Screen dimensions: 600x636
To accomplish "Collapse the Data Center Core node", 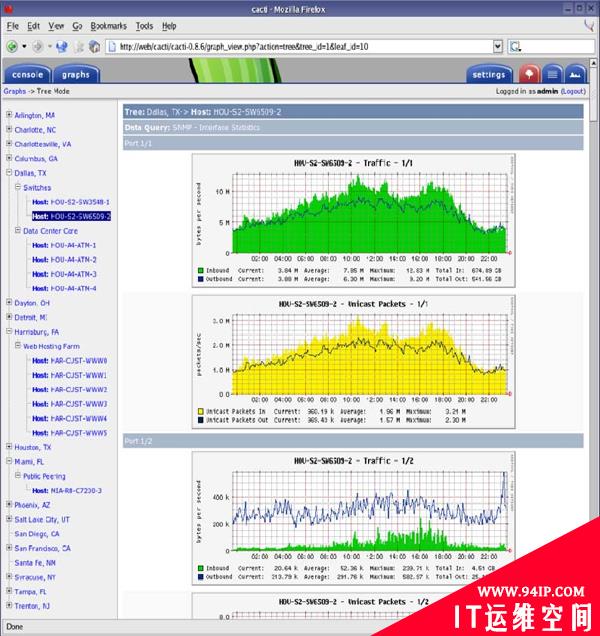I will 18,230.
